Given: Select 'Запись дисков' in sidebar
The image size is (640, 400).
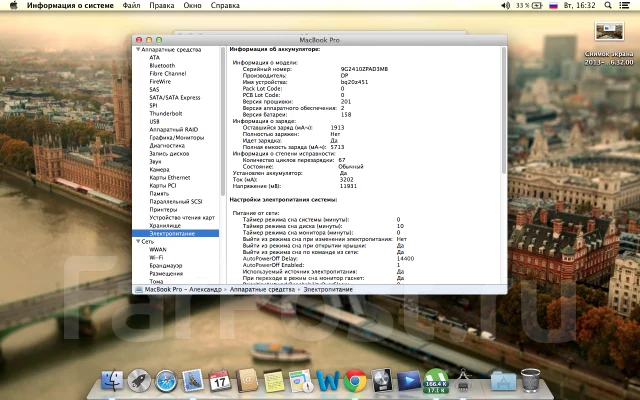Looking at the screenshot, I should tap(169, 153).
